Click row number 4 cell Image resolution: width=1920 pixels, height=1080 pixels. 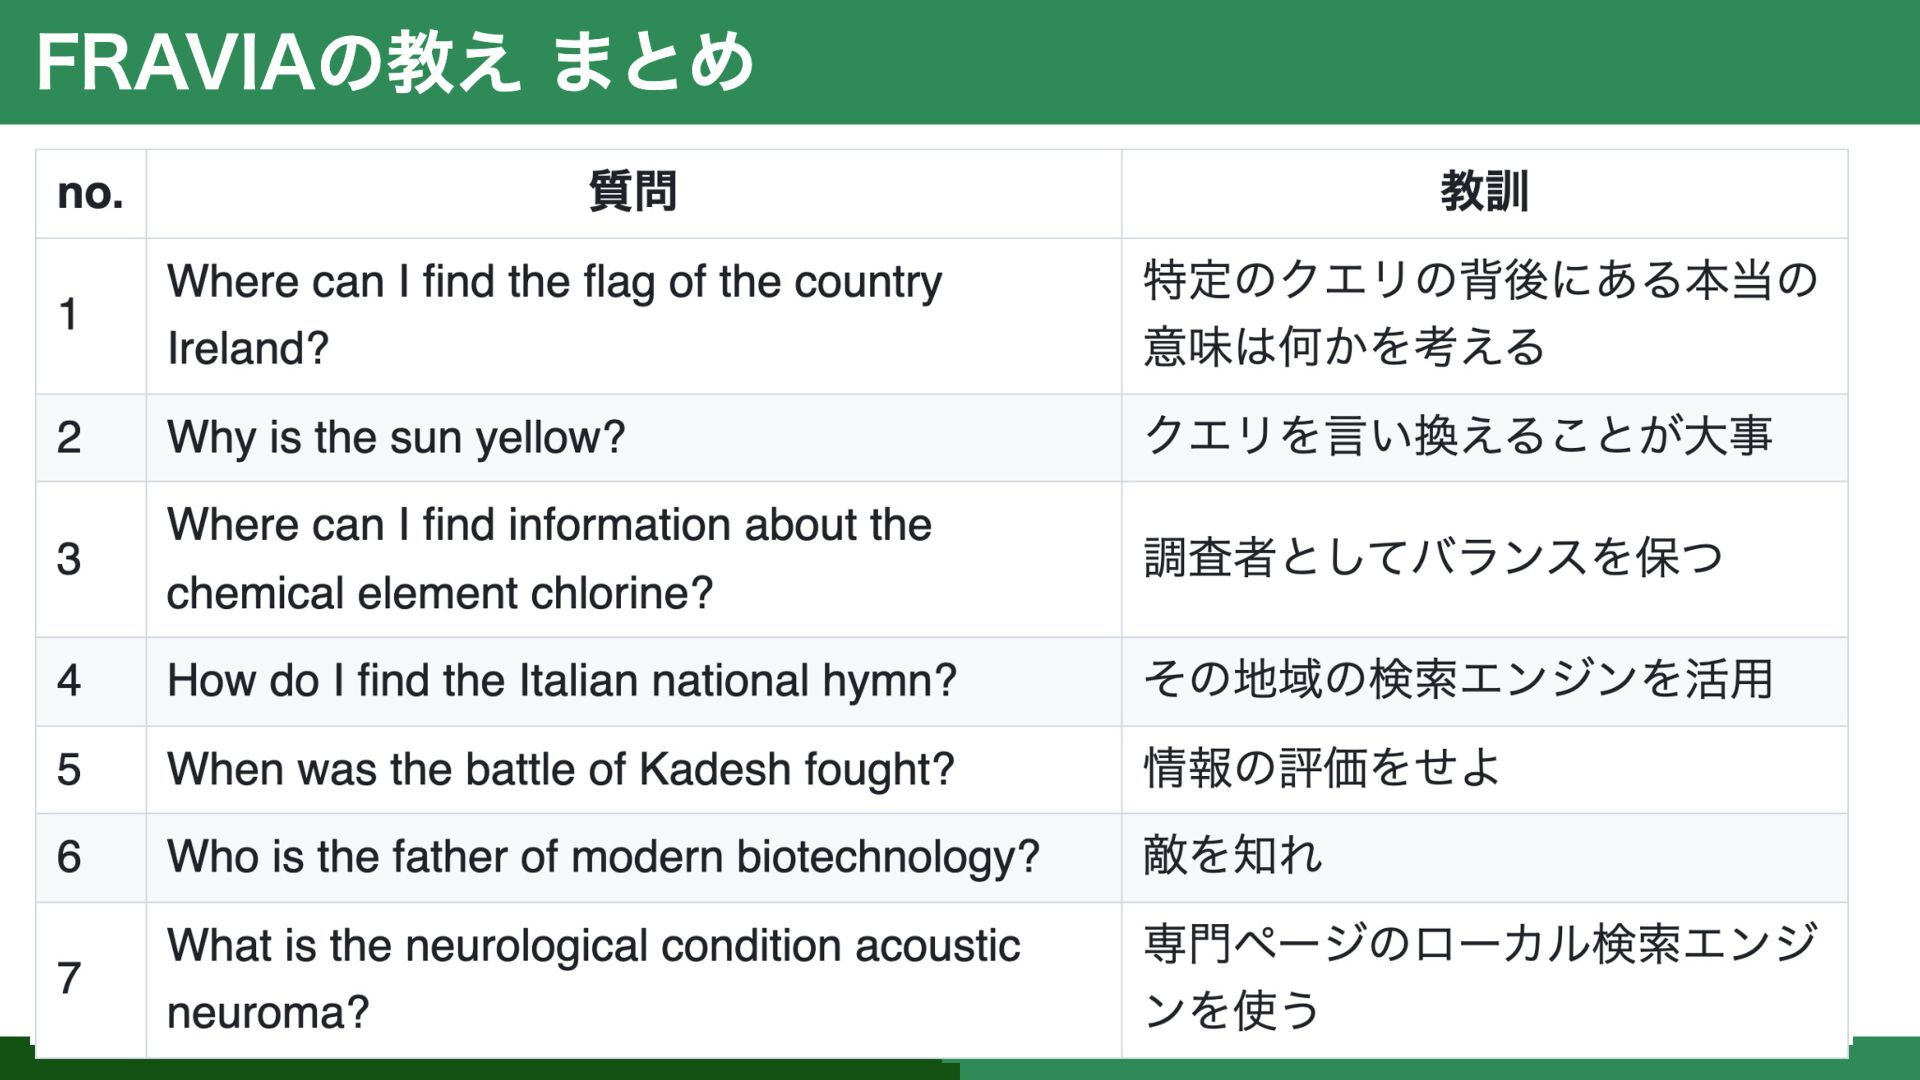(91, 681)
